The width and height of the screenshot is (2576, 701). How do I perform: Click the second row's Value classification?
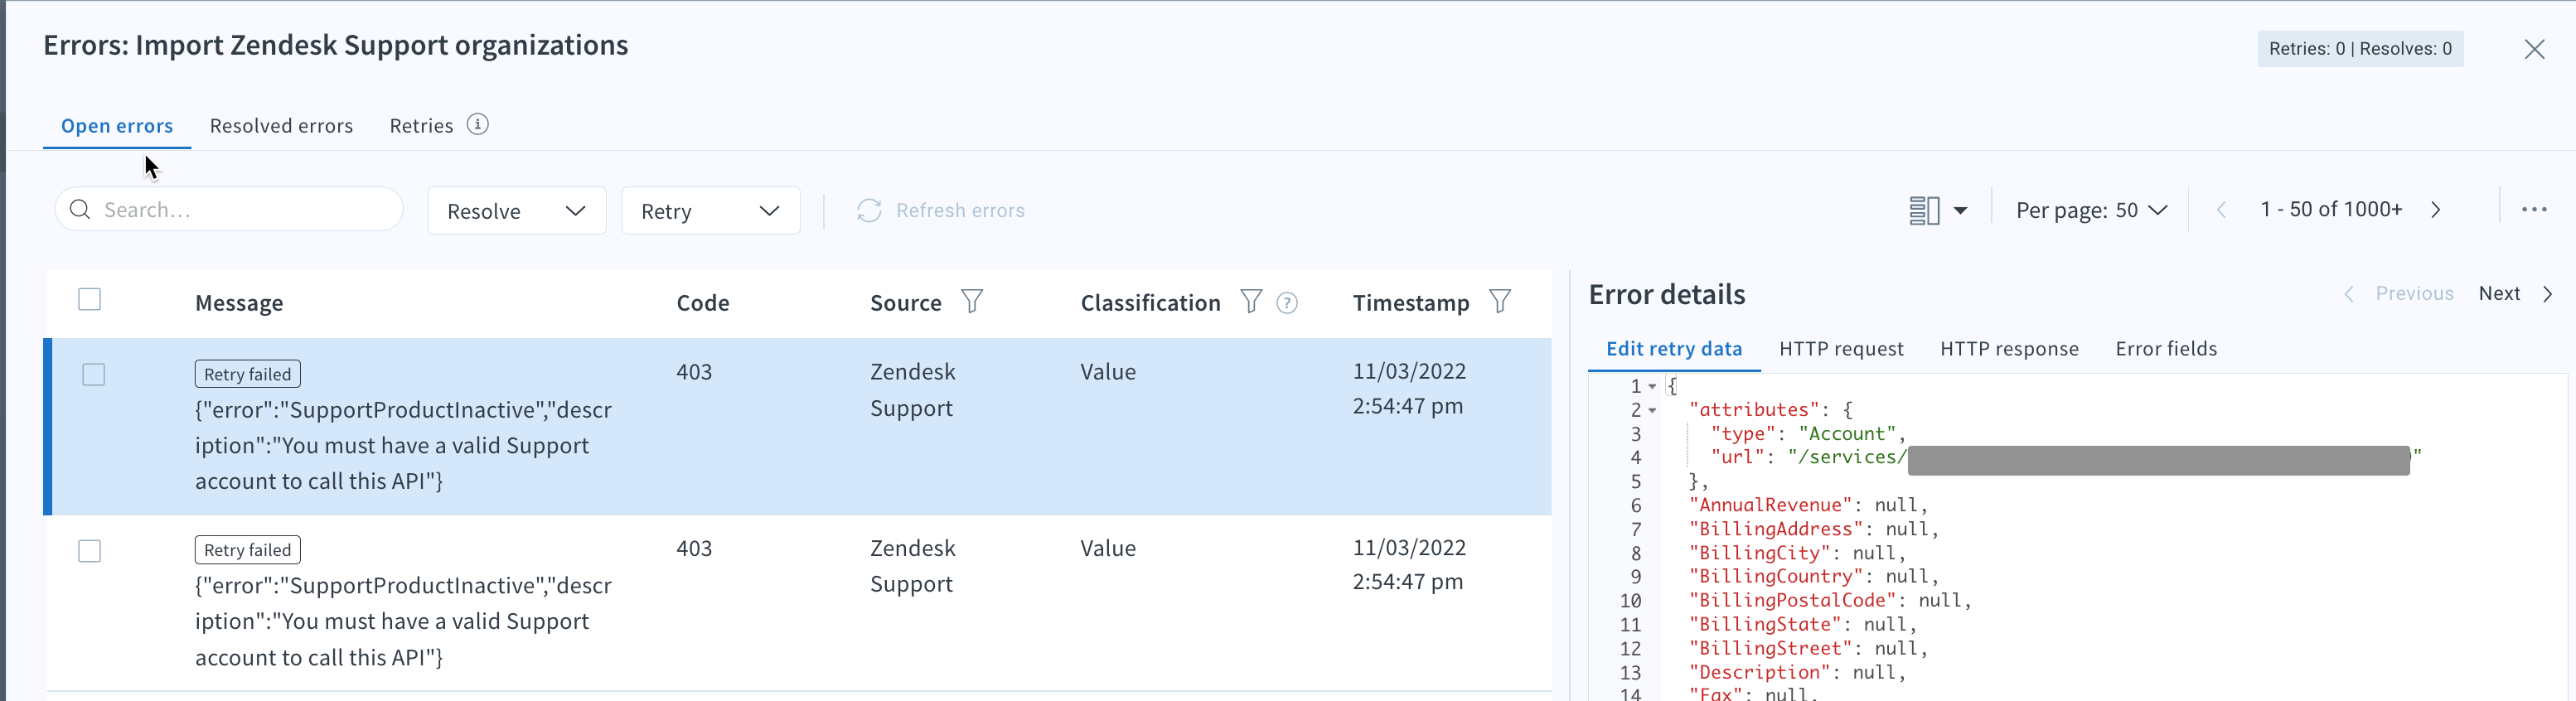(x=1108, y=549)
